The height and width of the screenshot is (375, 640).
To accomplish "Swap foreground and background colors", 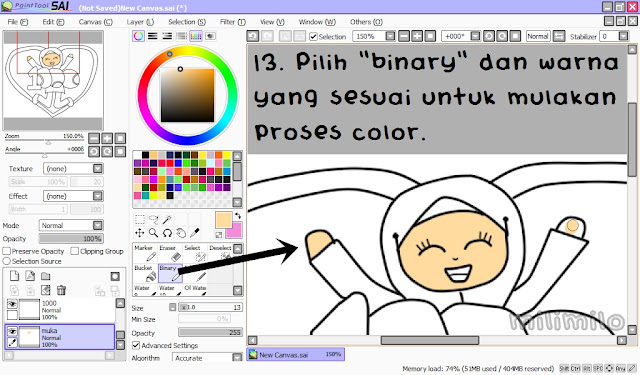I will 238,216.
